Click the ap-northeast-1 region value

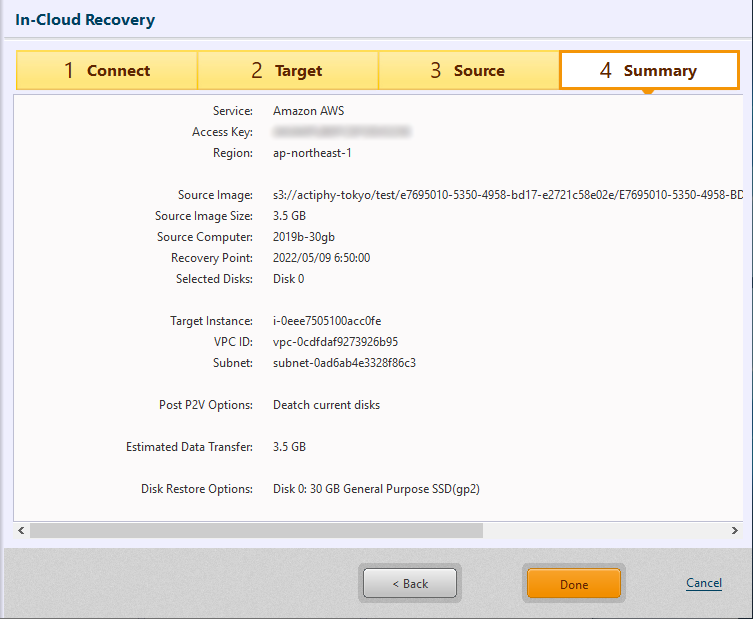312,153
